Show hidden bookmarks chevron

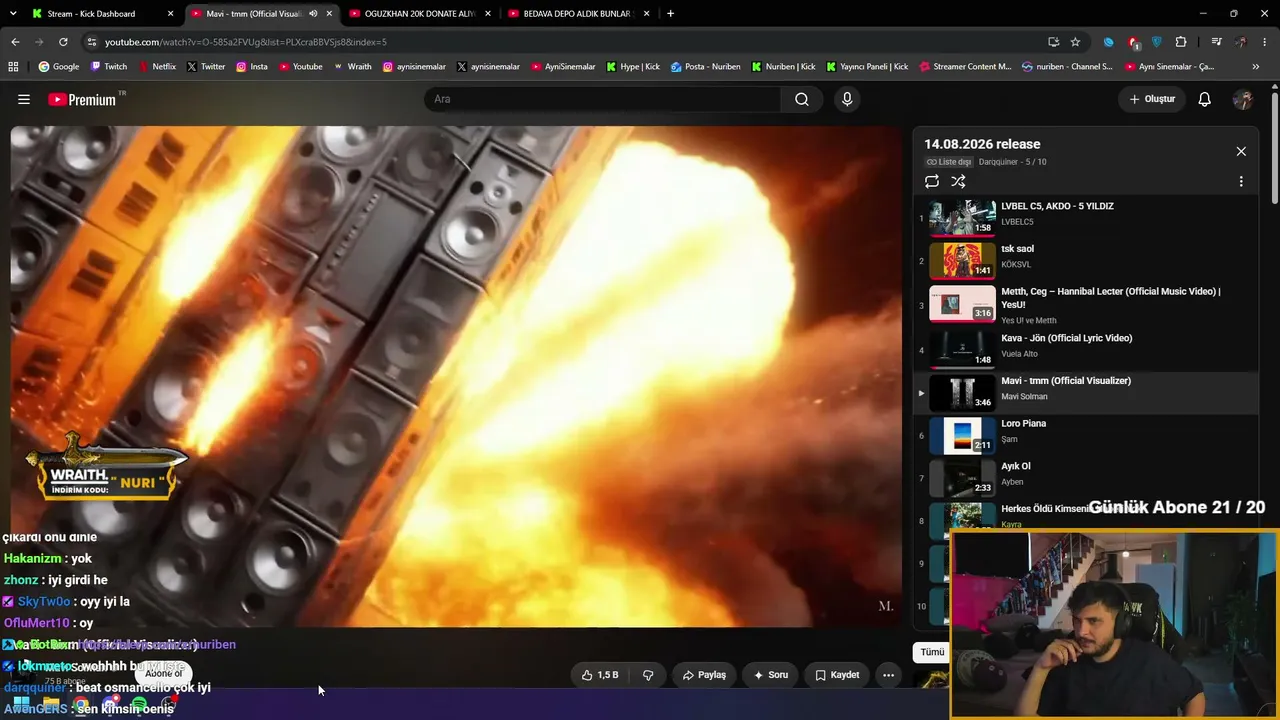tap(1256, 67)
